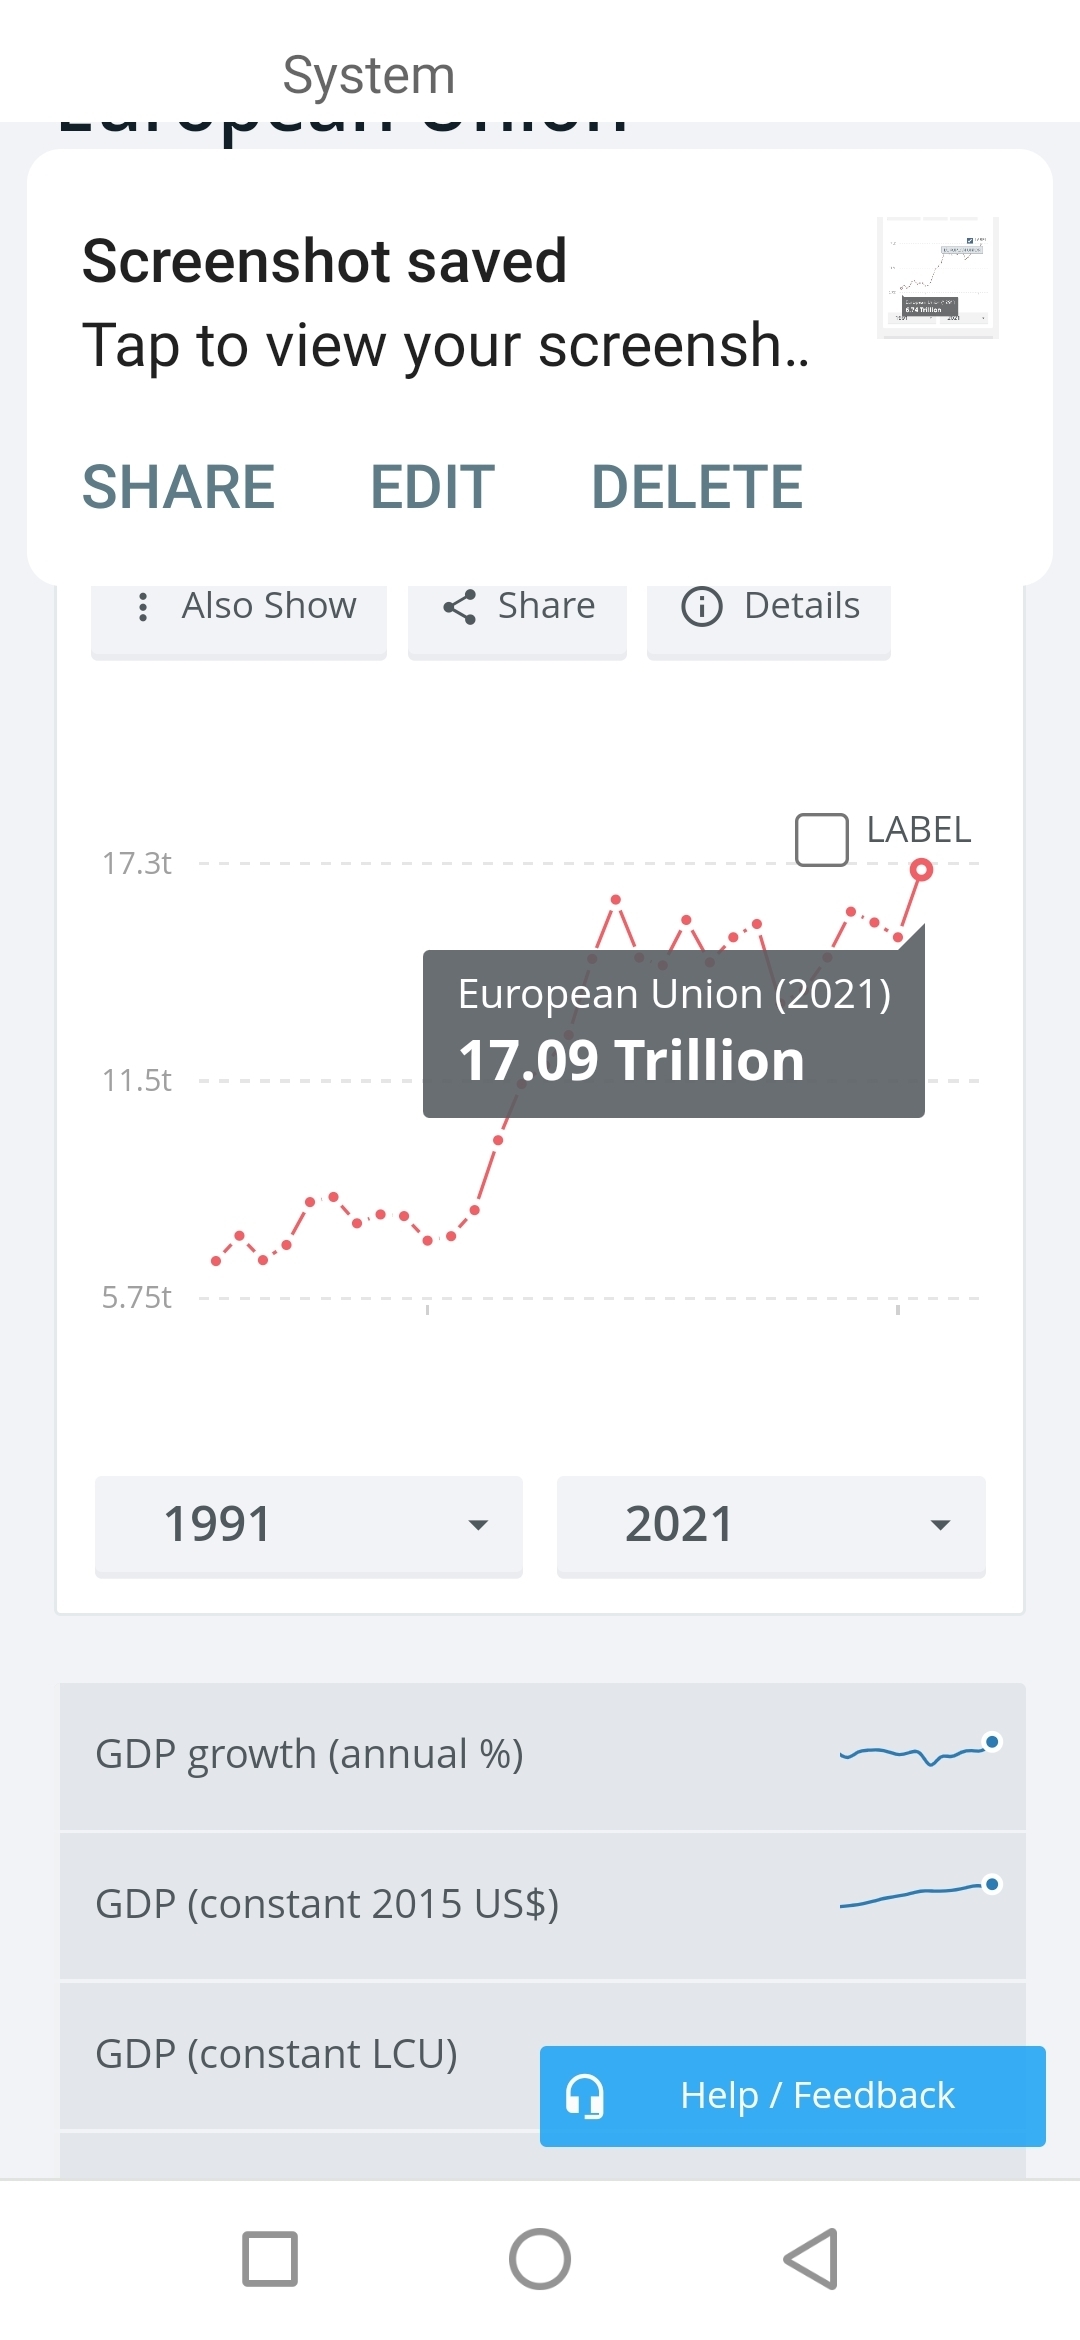Open the 2021 end year dropdown
This screenshot has height=2340, width=1080.
[771, 1525]
